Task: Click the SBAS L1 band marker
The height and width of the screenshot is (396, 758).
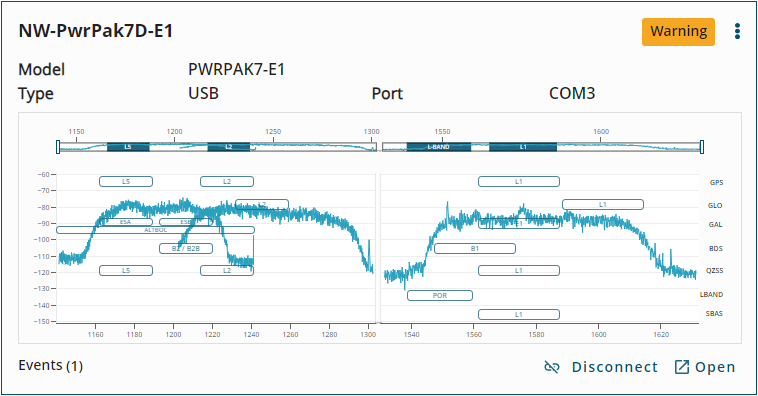Action: [519, 315]
